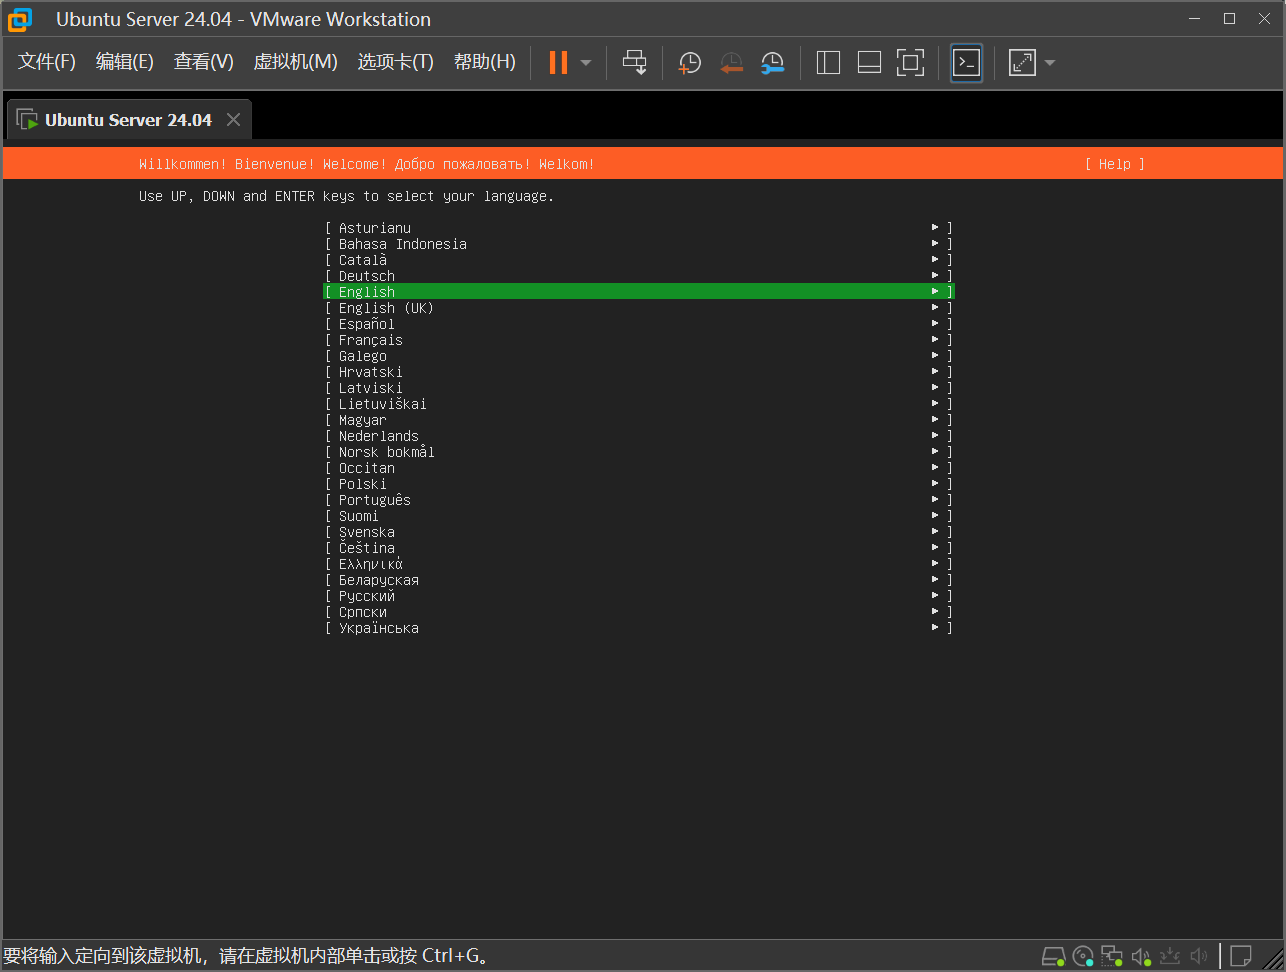Expand arrow on the Bahasa Indonesia row
Image resolution: width=1286 pixels, height=972 pixels.
(935, 244)
